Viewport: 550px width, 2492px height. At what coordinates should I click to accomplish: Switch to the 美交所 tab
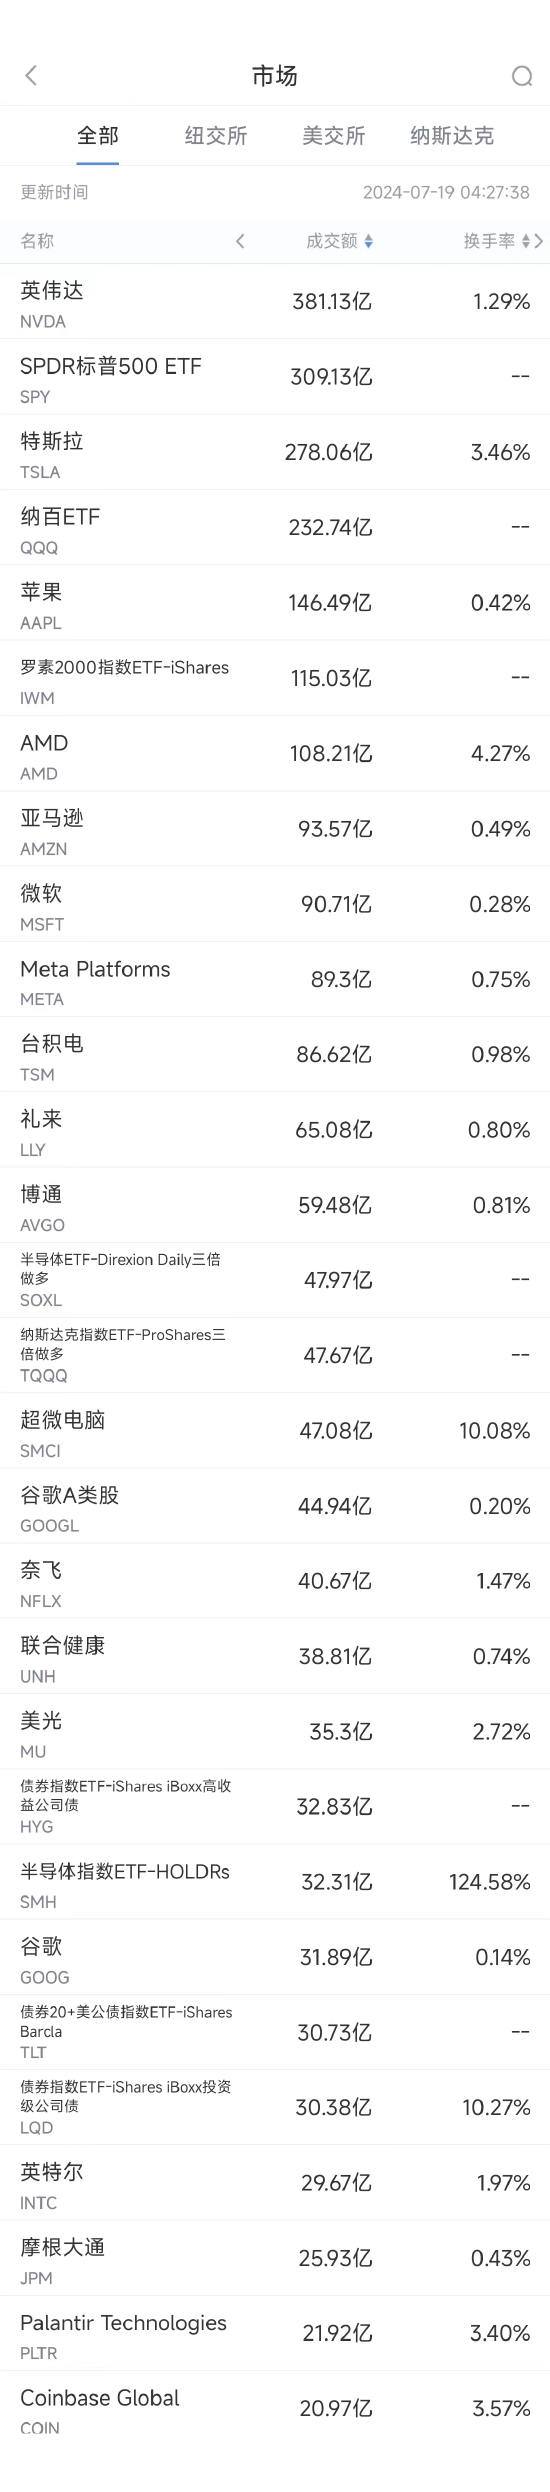click(x=334, y=136)
